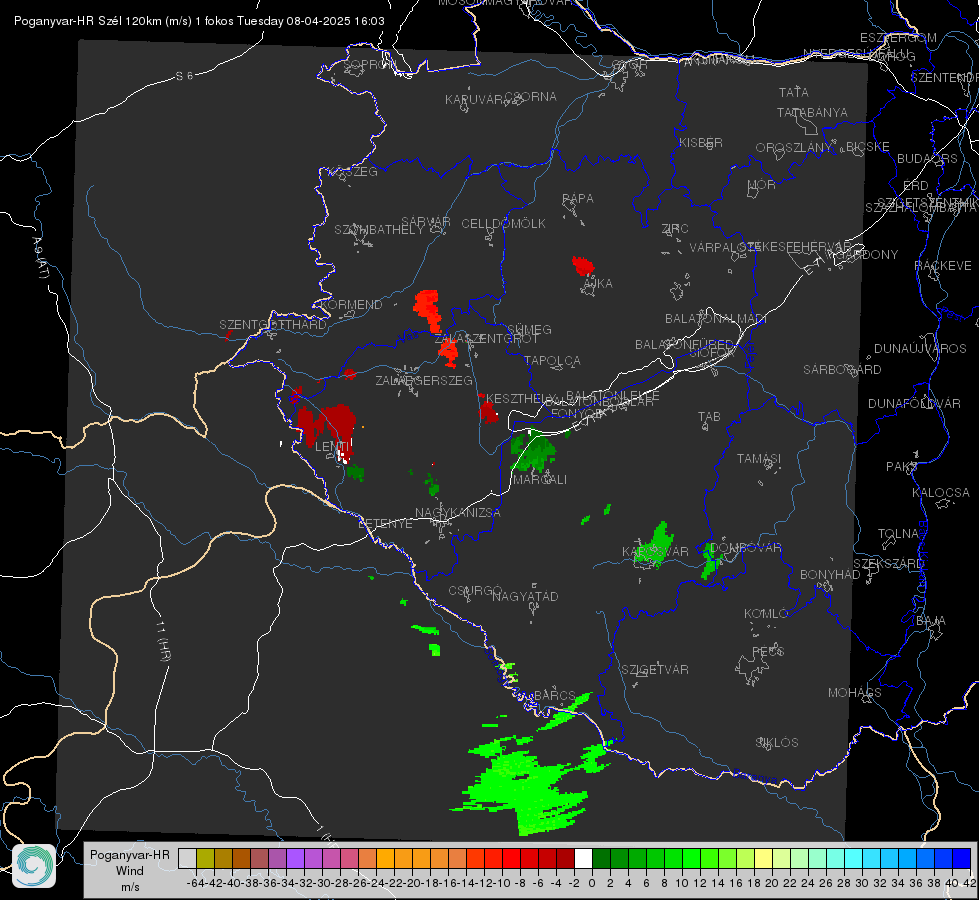The height and width of the screenshot is (900, 979).
Task: Select the pale yellow legend swatch between 18 and 20
Action: pos(764,858)
